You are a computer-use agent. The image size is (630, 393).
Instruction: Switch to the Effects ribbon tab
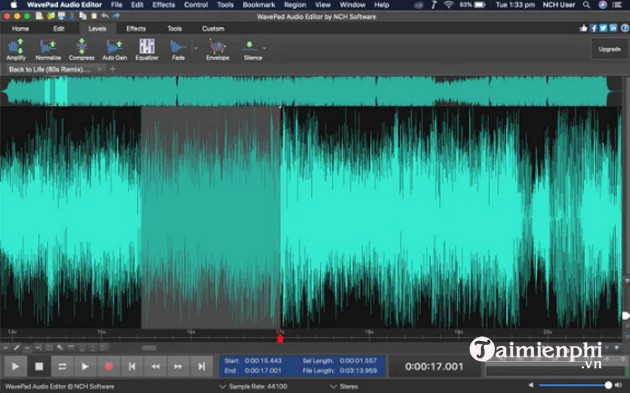click(136, 29)
